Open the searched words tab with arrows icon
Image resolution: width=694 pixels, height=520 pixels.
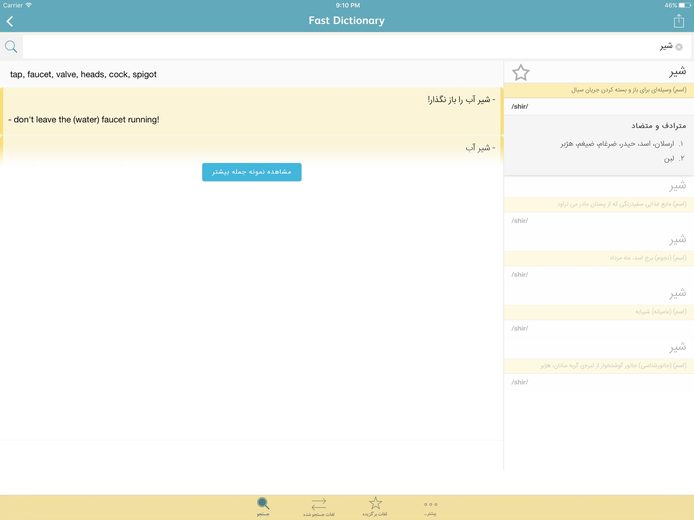[319, 507]
